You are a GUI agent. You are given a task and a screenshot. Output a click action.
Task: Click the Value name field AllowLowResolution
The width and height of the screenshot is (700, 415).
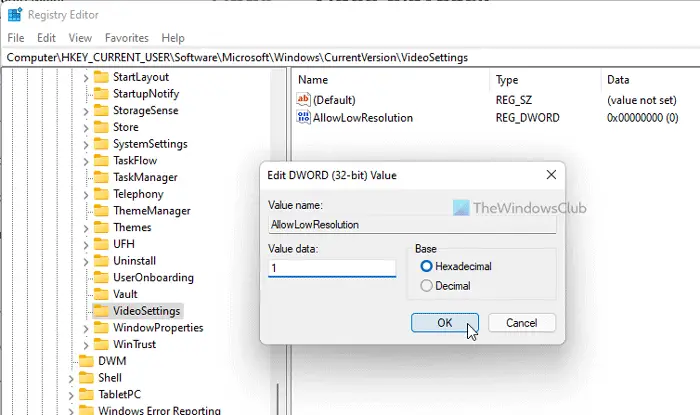(412, 224)
